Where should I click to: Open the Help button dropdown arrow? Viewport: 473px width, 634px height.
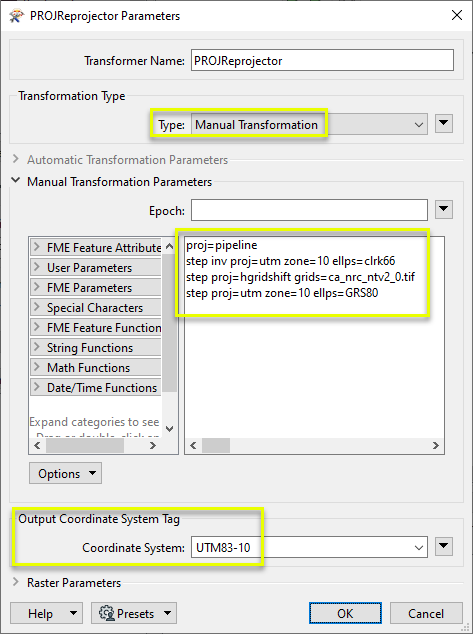[74, 613]
